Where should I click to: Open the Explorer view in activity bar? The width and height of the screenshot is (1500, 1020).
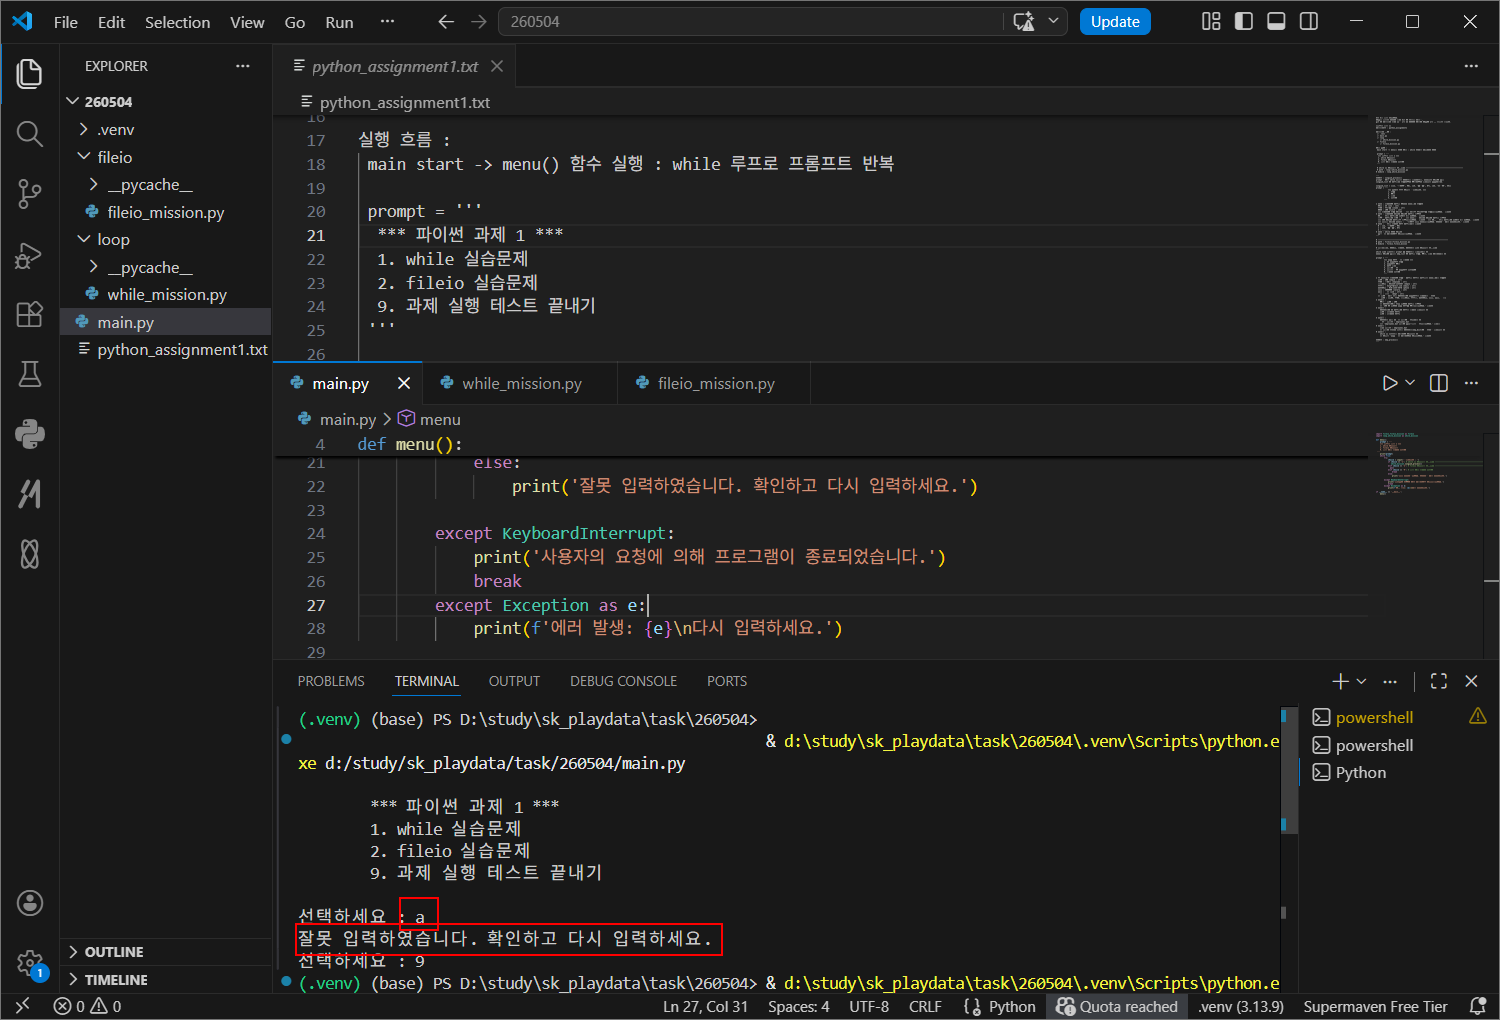click(x=30, y=73)
